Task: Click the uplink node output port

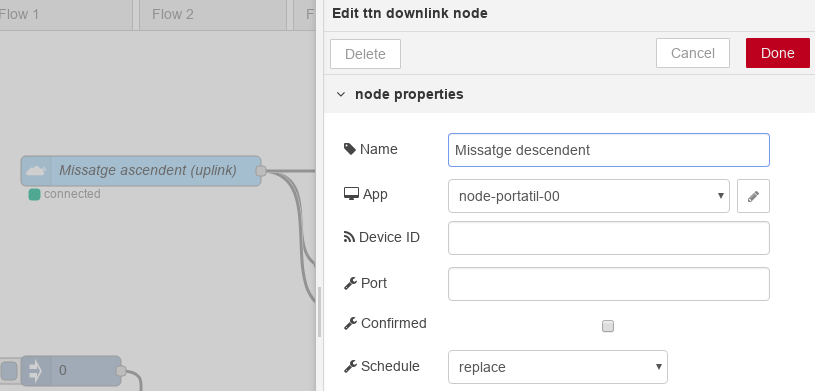Action: click(x=261, y=171)
